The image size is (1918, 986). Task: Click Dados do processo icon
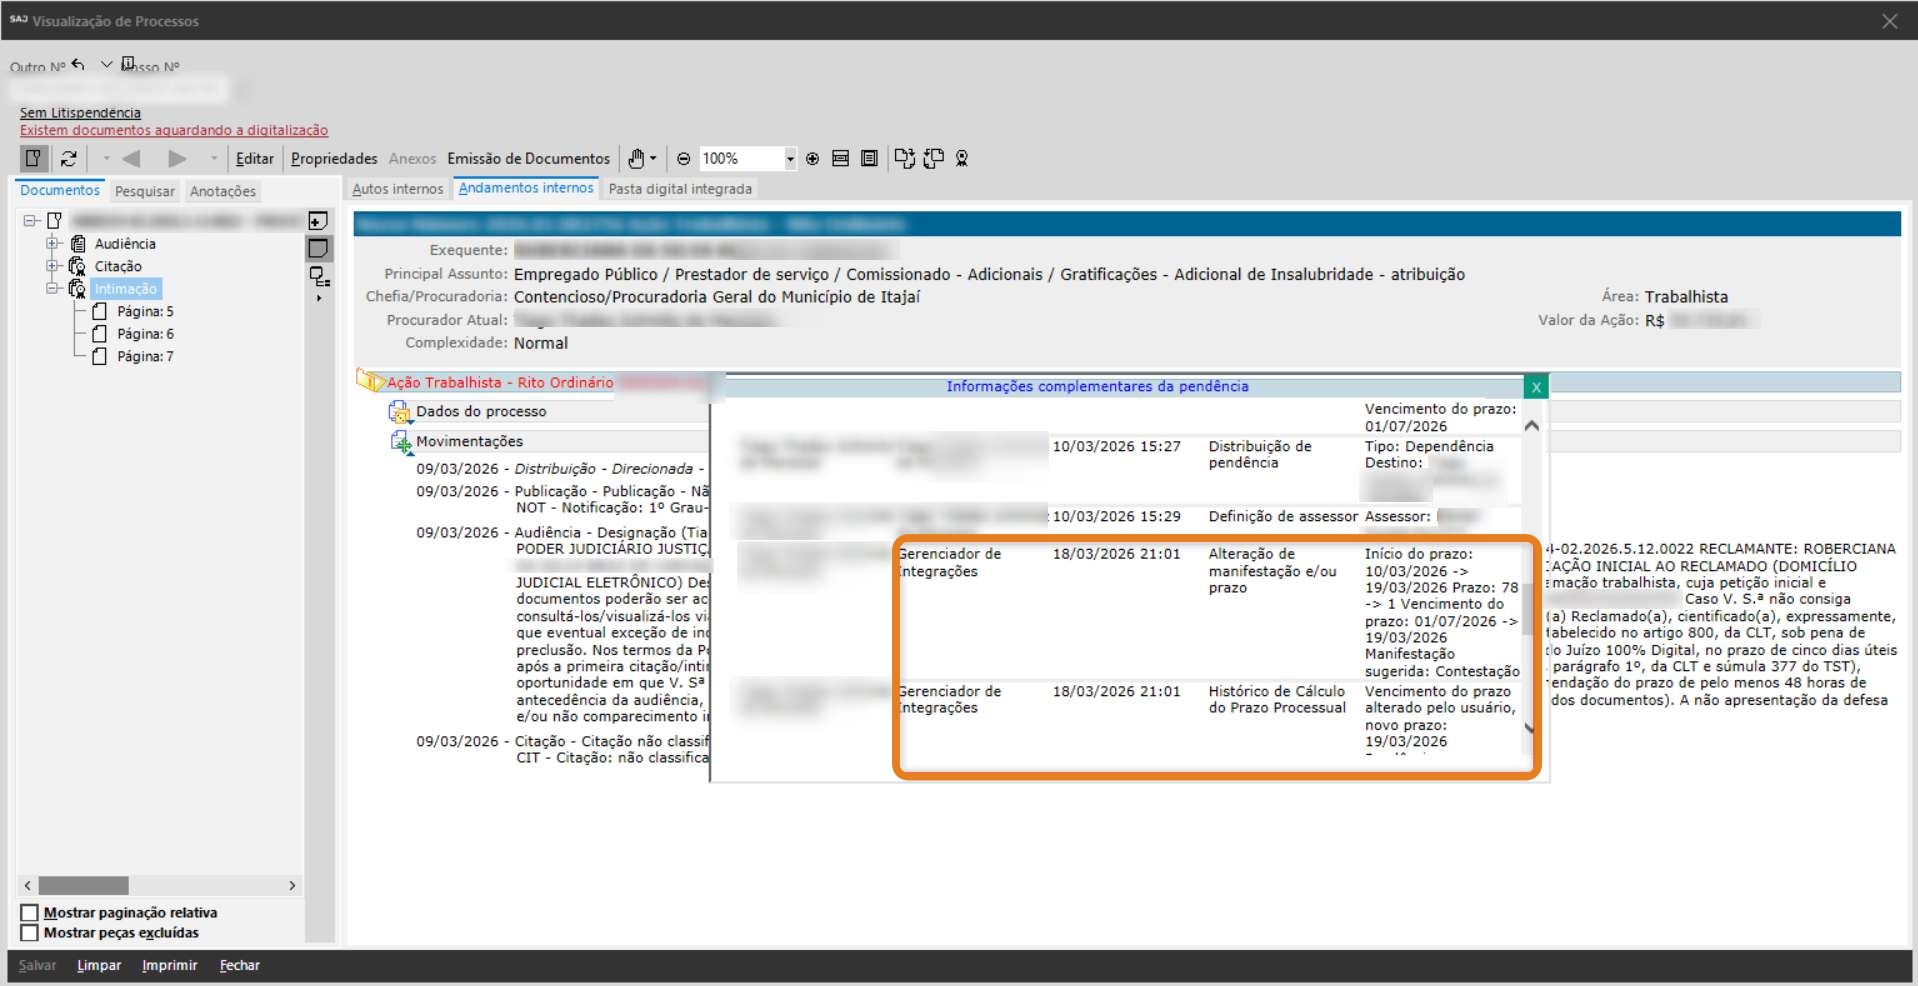399,412
